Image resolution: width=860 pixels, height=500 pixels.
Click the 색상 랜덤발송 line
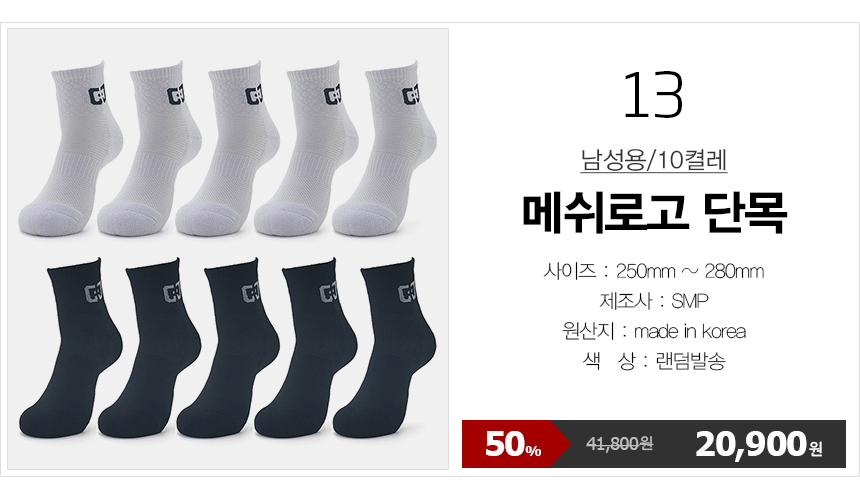point(654,361)
